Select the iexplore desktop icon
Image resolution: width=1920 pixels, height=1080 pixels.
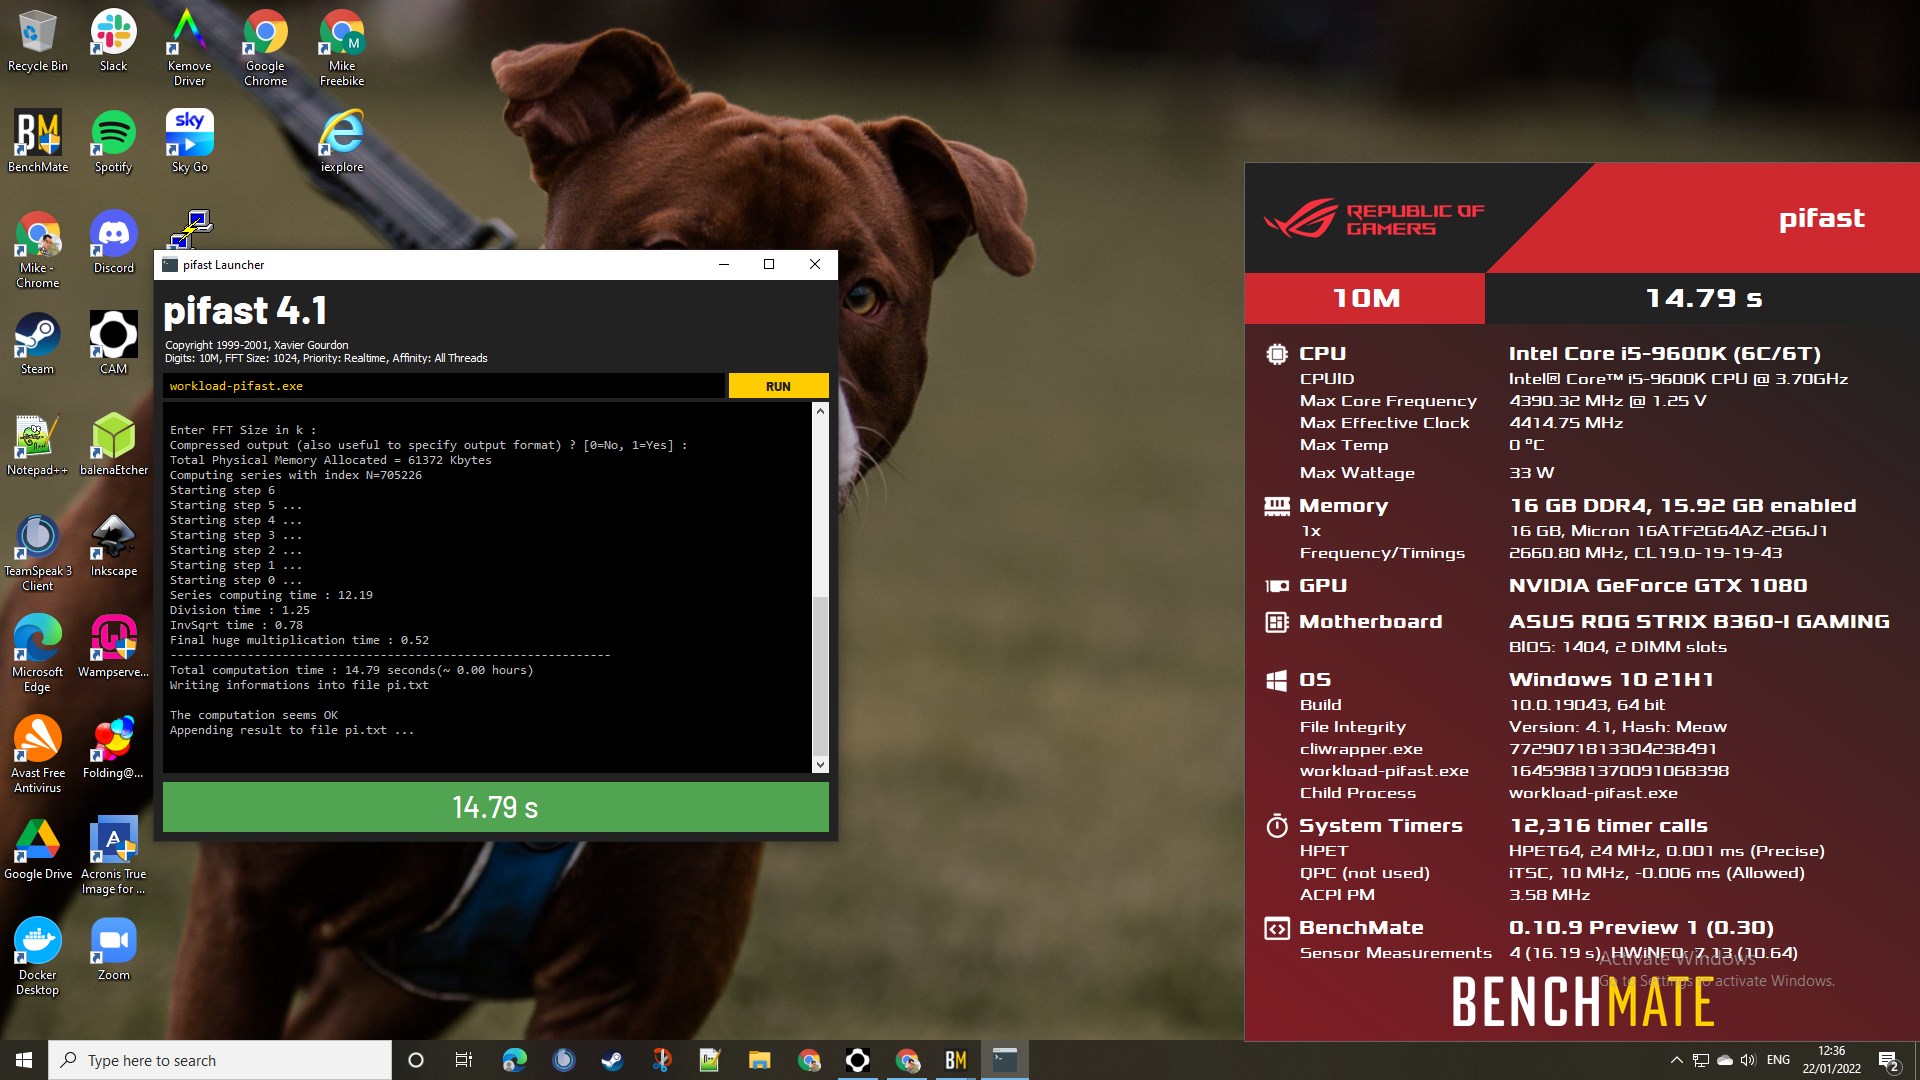tap(342, 142)
